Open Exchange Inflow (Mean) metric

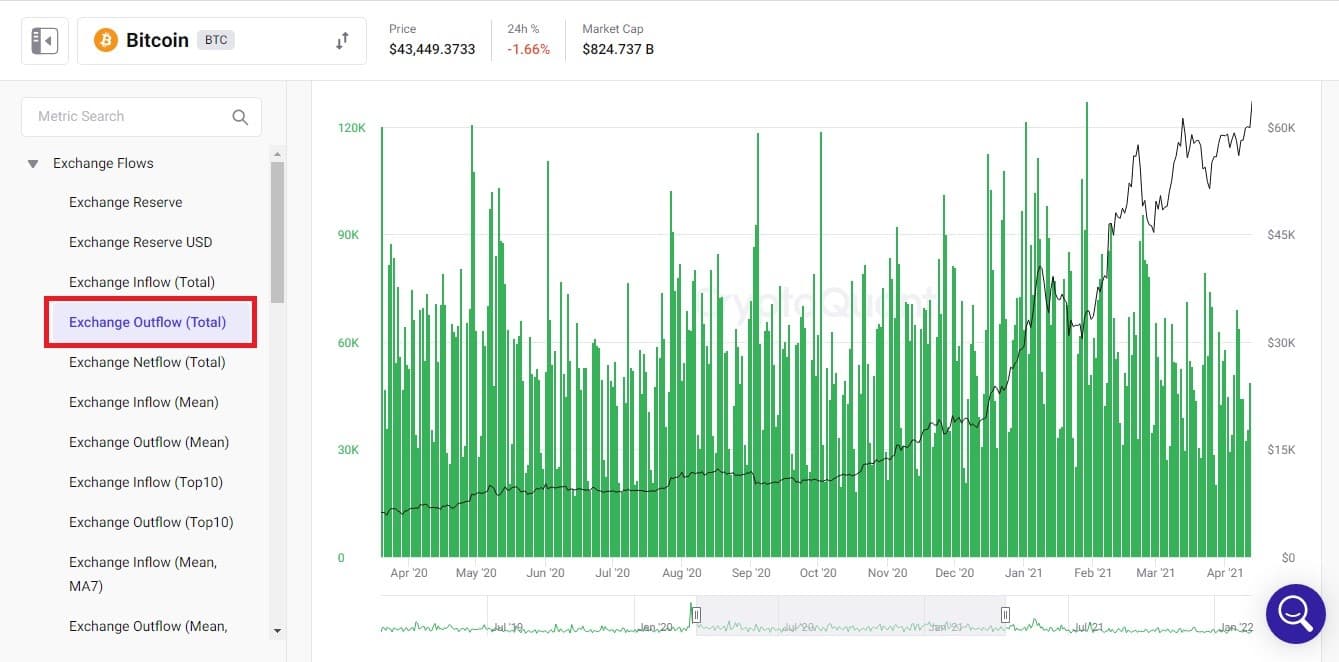coord(144,402)
